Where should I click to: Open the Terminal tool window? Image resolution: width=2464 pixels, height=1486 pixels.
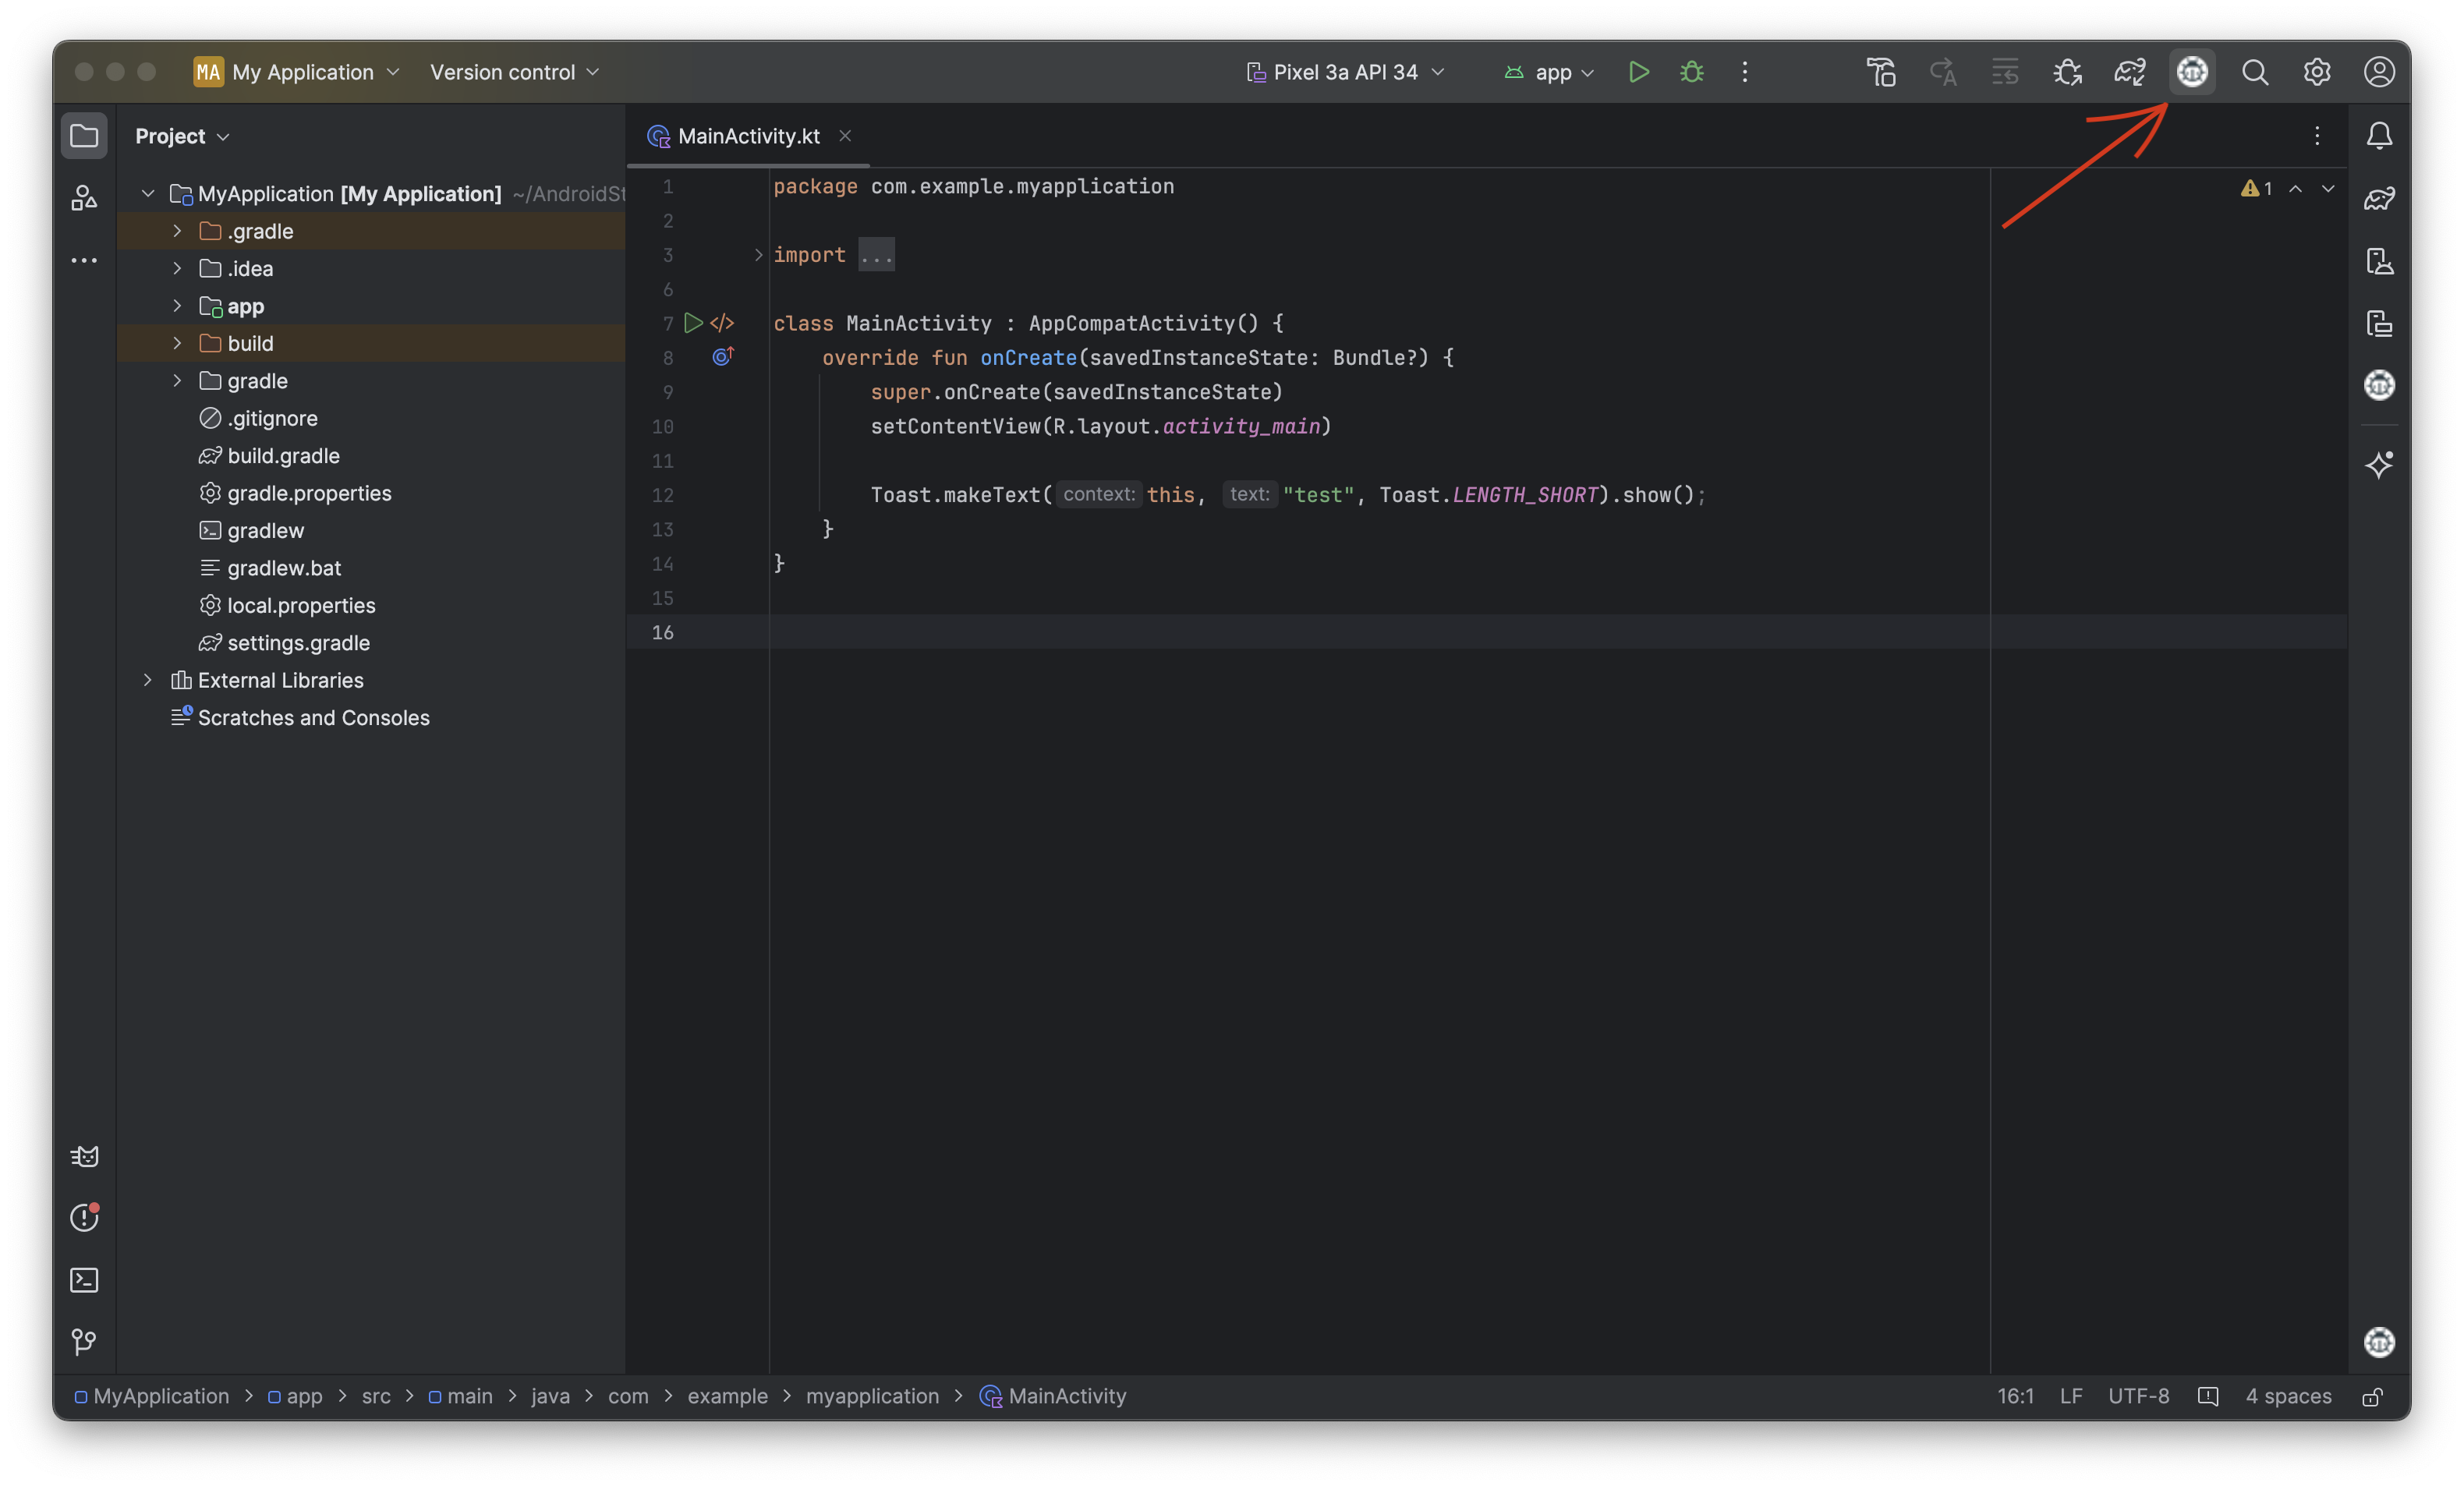click(x=84, y=1280)
